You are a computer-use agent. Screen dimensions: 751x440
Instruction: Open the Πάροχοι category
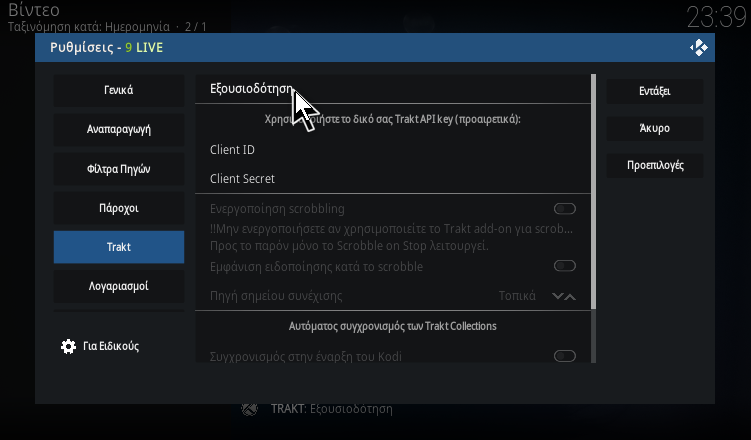(x=119, y=208)
